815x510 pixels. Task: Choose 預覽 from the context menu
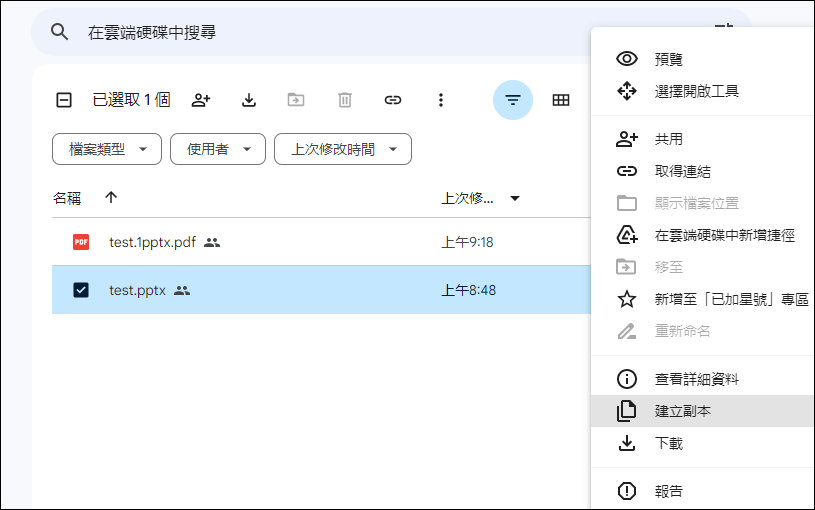pyautogui.click(x=703, y=59)
